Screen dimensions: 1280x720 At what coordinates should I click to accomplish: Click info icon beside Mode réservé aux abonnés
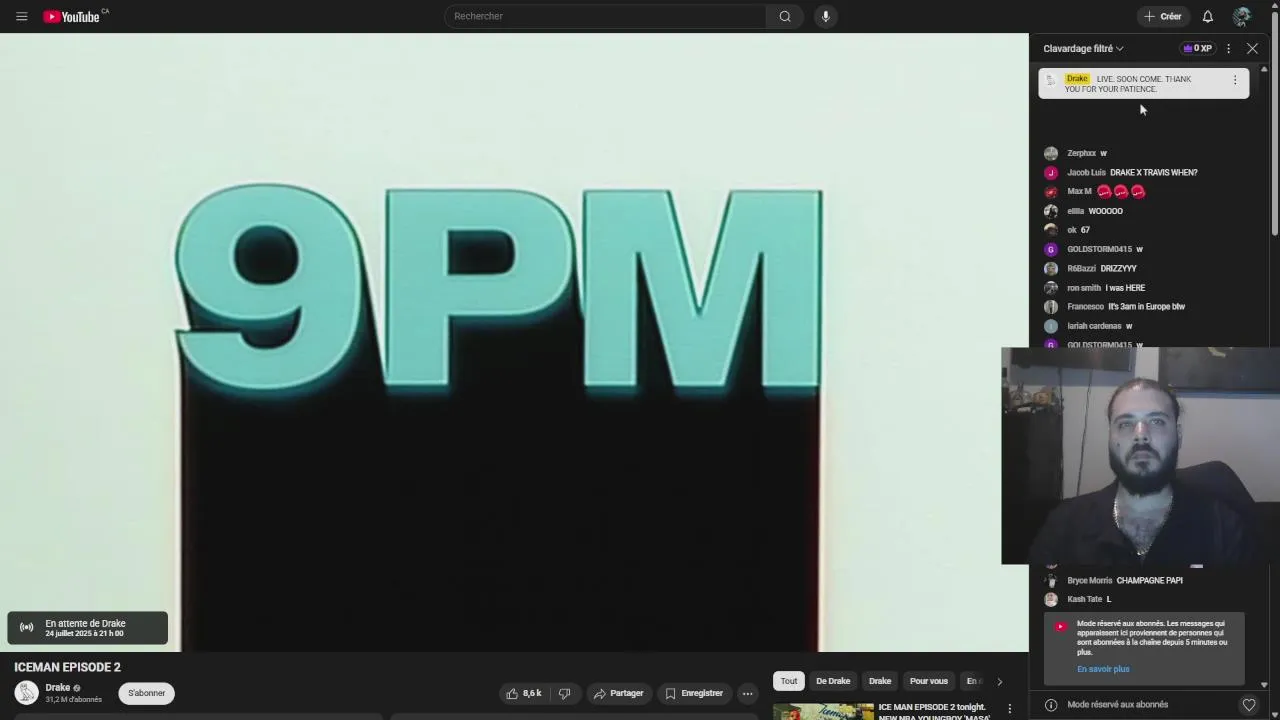pos(1051,704)
